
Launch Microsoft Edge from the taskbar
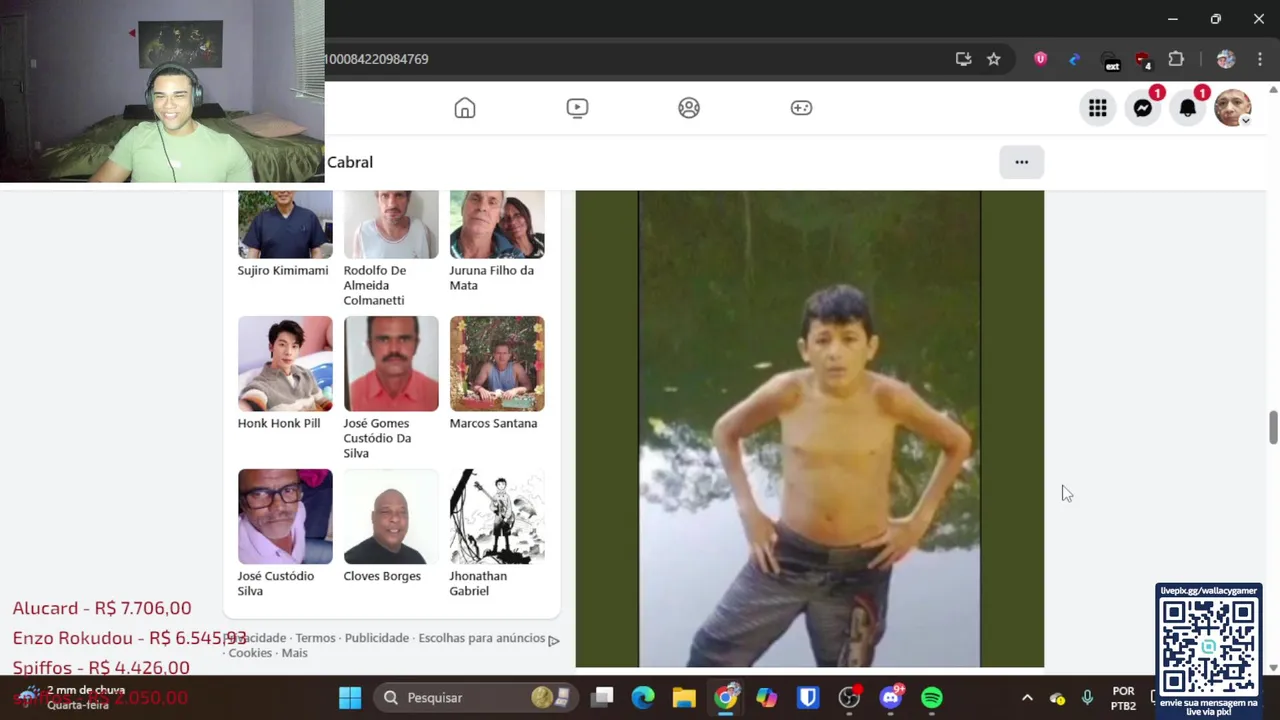click(x=643, y=698)
